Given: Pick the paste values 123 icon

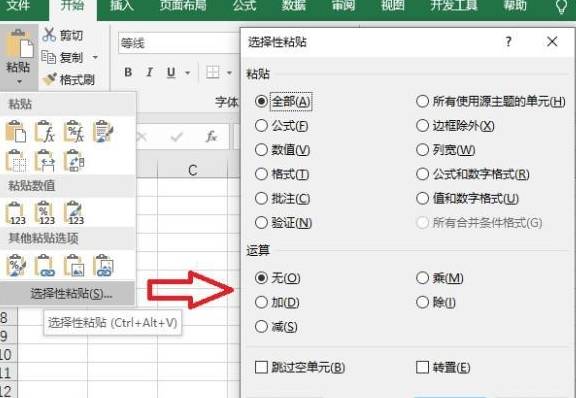Looking at the screenshot, I should point(15,212).
